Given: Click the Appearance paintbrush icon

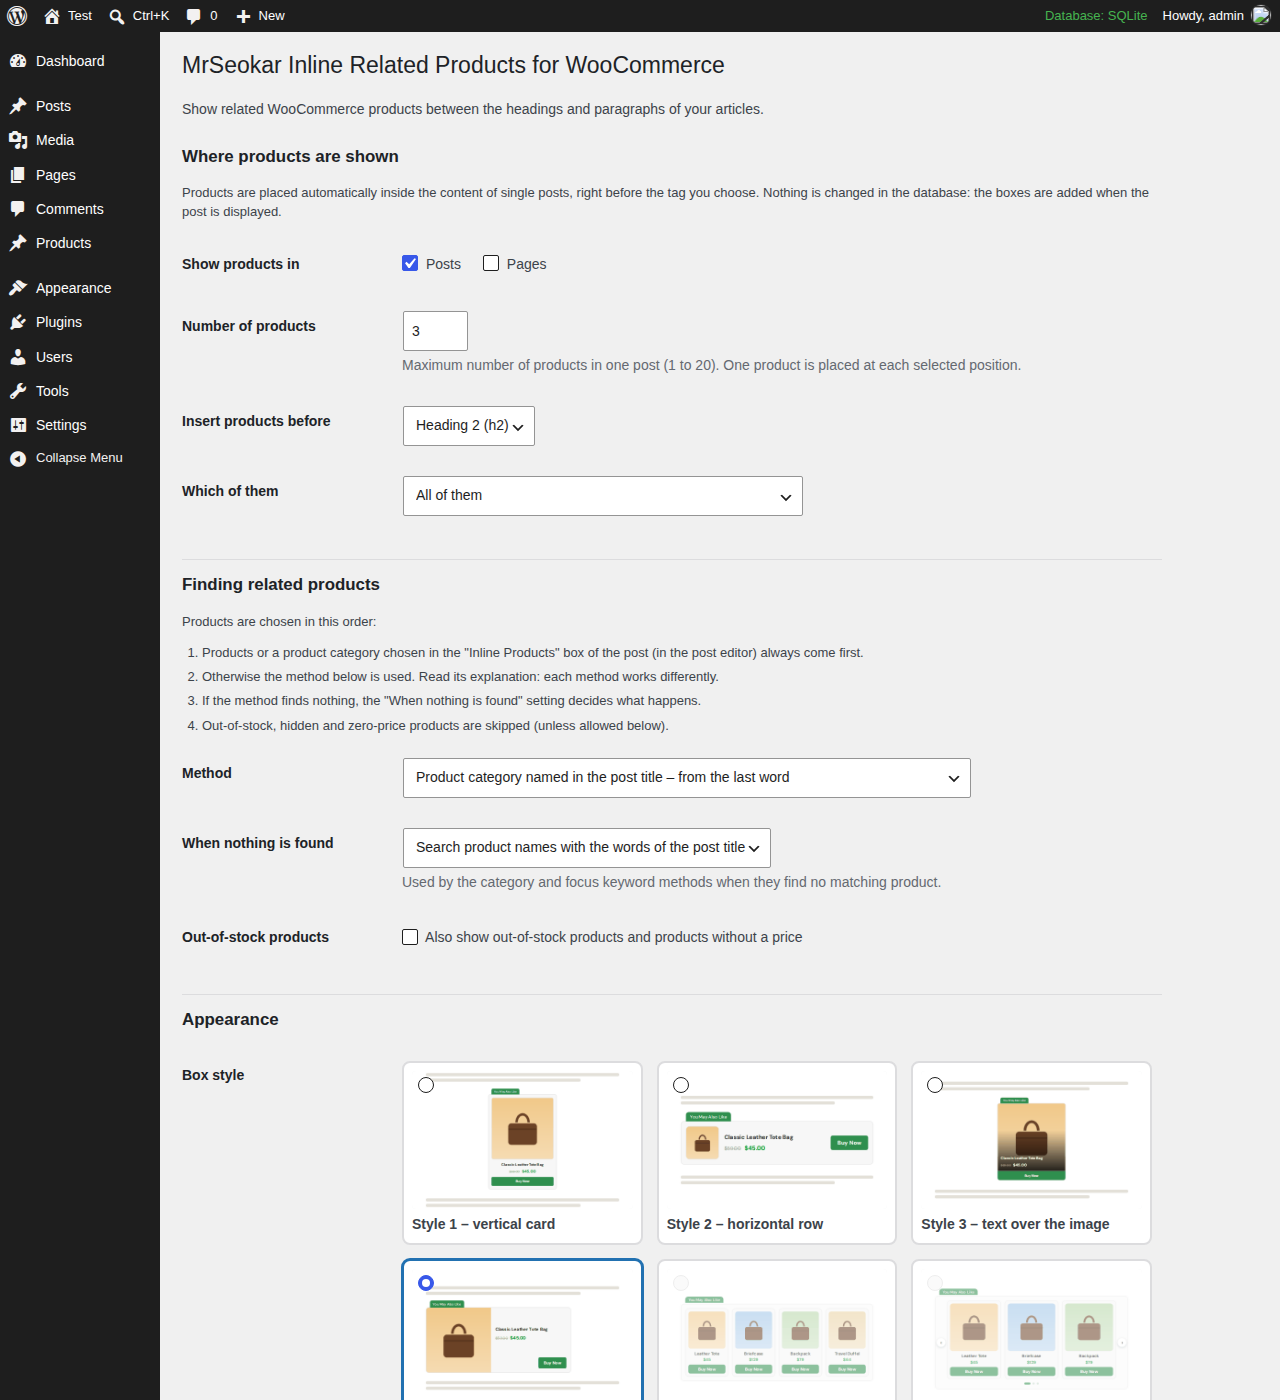Looking at the screenshot, I should tap(18, 288).
